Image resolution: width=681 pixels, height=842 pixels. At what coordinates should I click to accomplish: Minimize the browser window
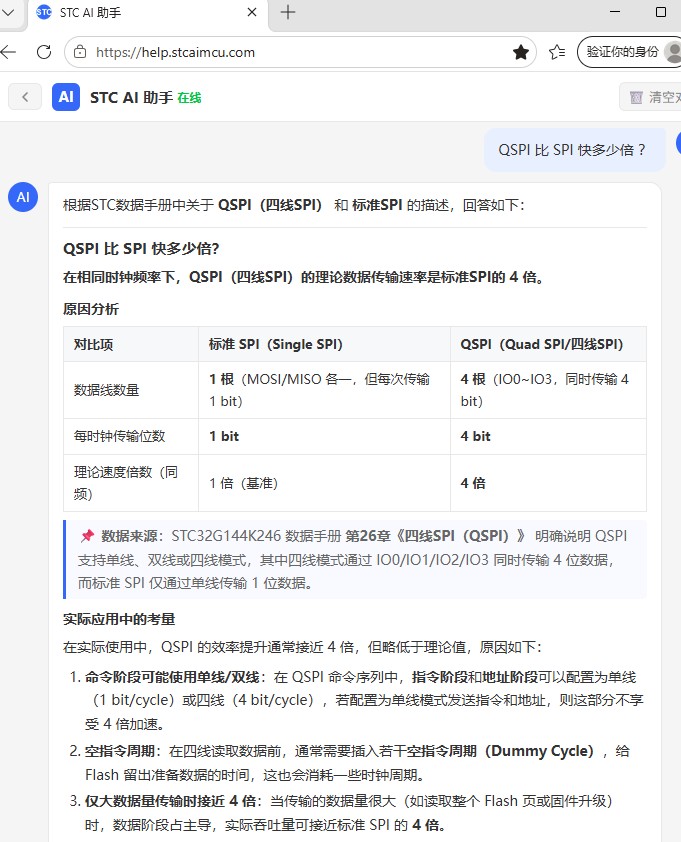(615, 12)
